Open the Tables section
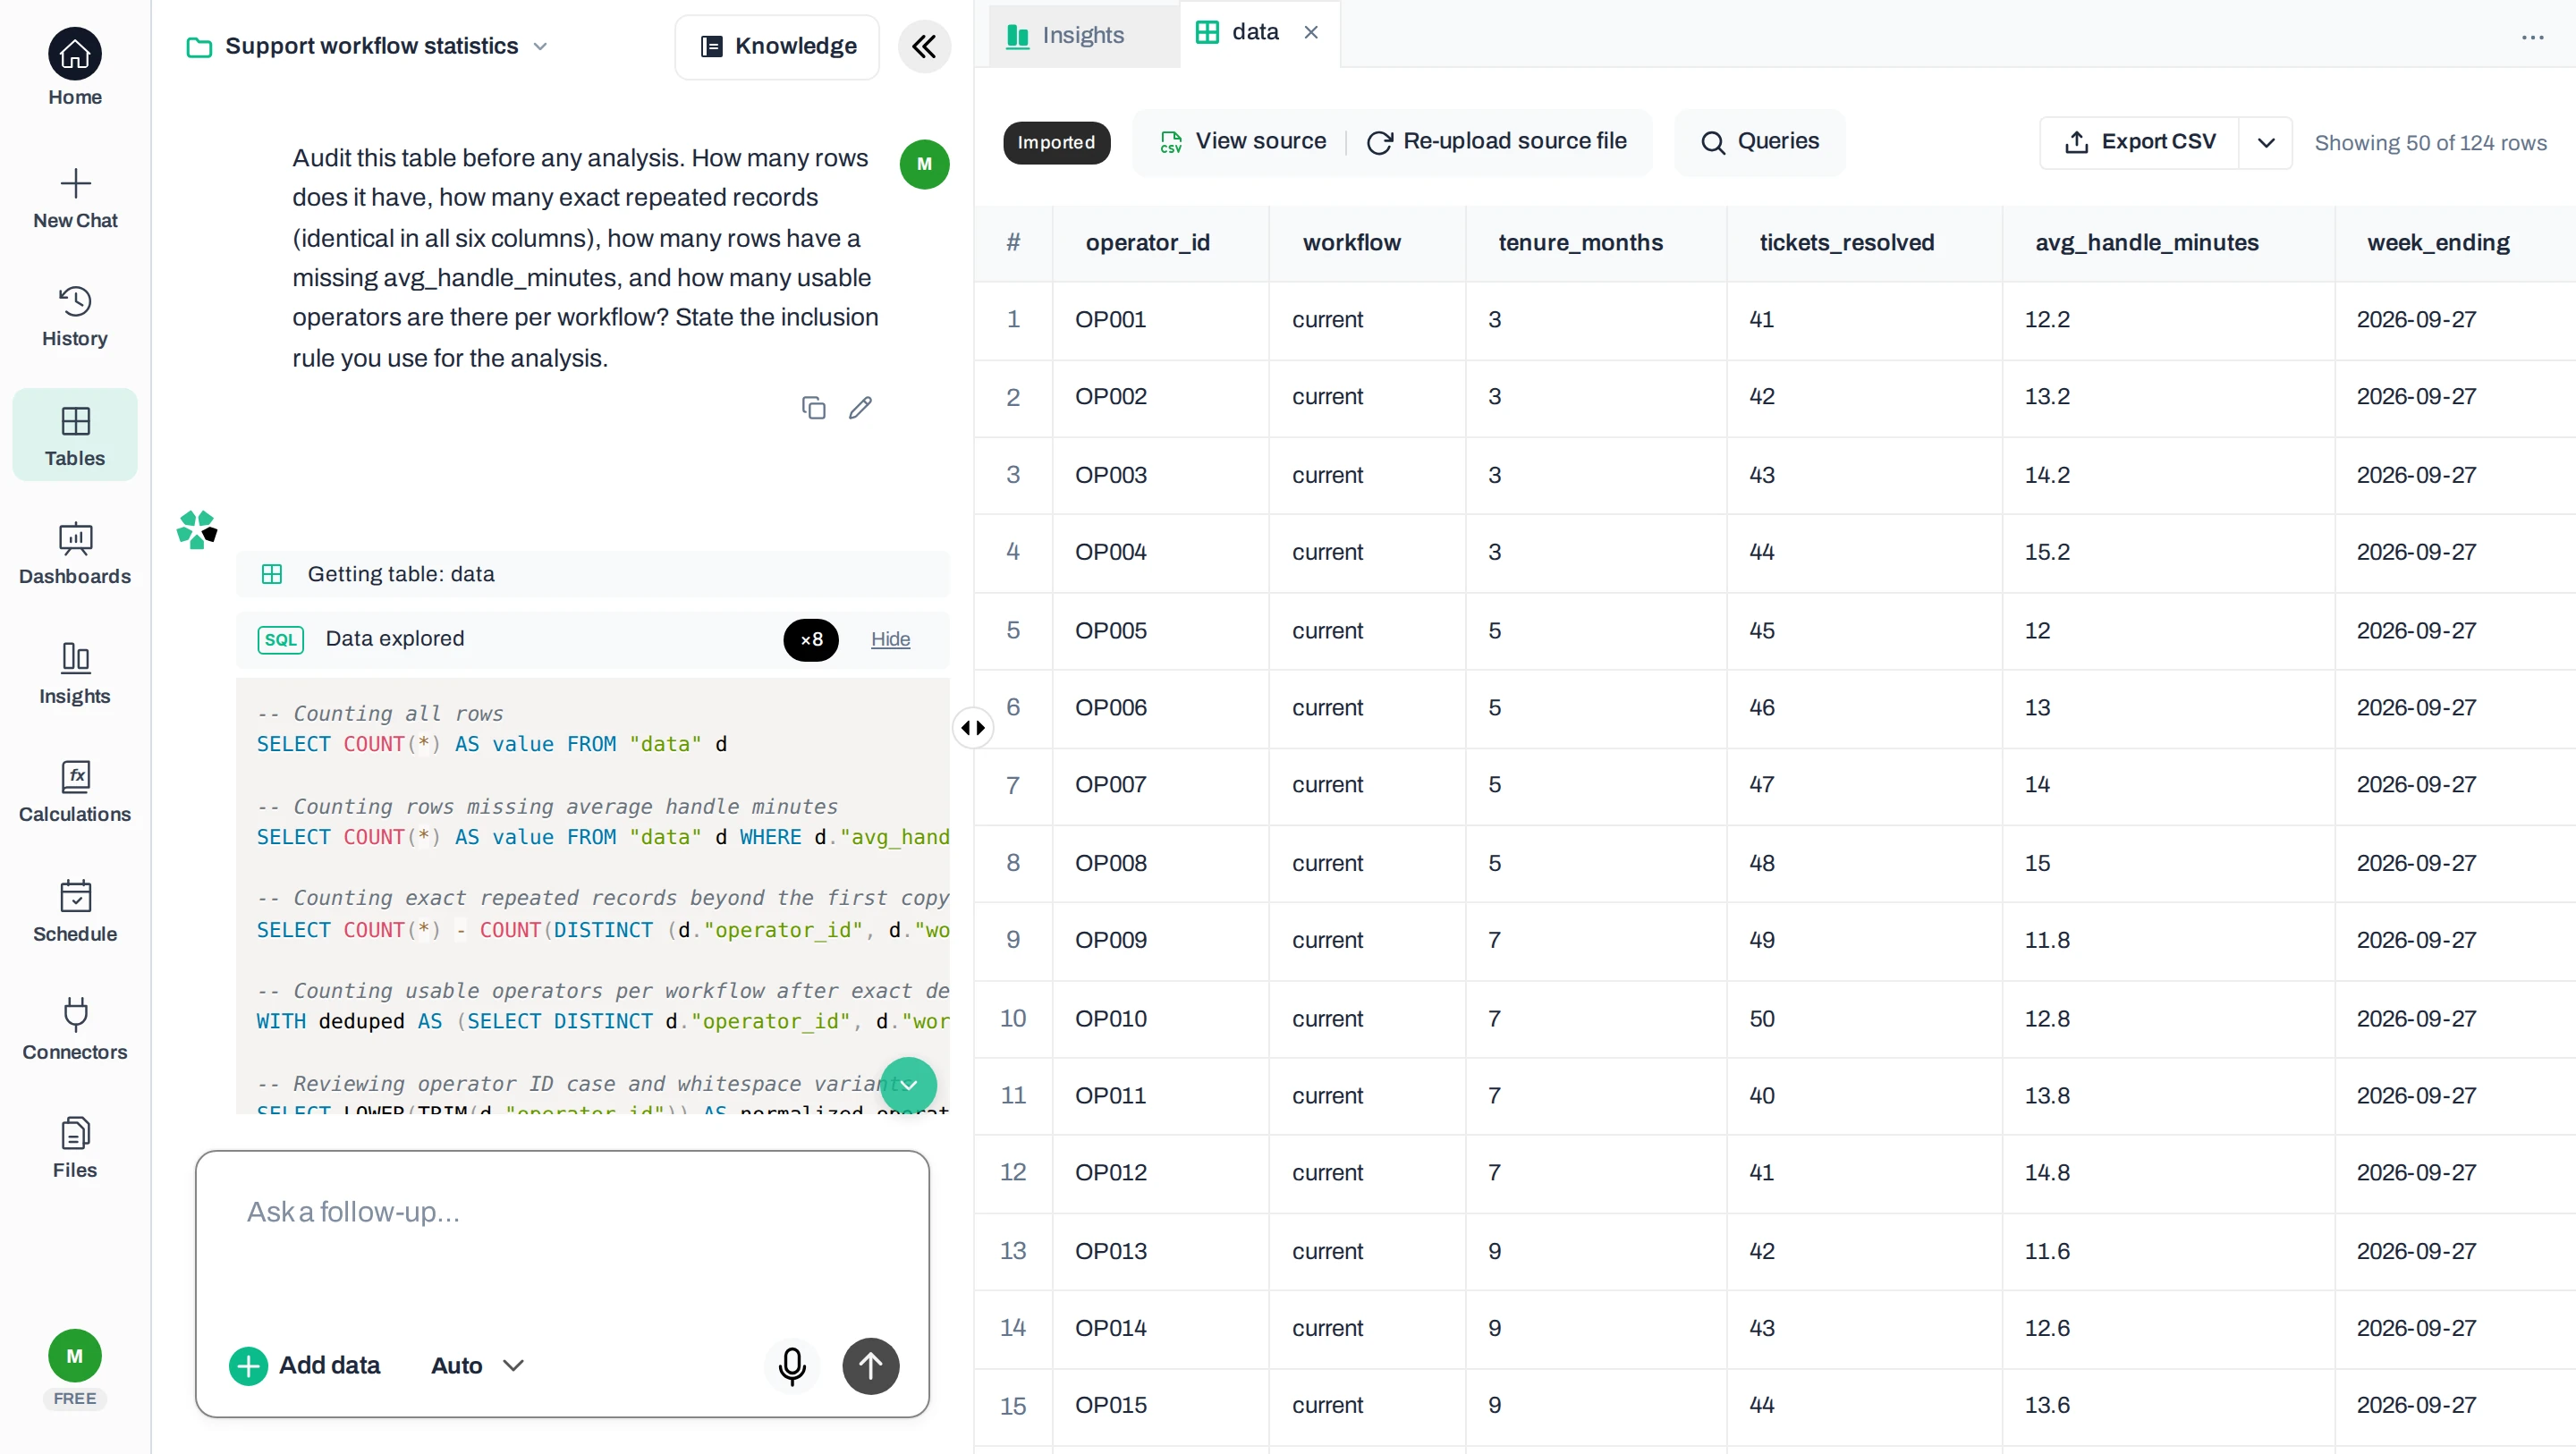The height and width of the screenshot is (1454, 2576). (75, 436)
